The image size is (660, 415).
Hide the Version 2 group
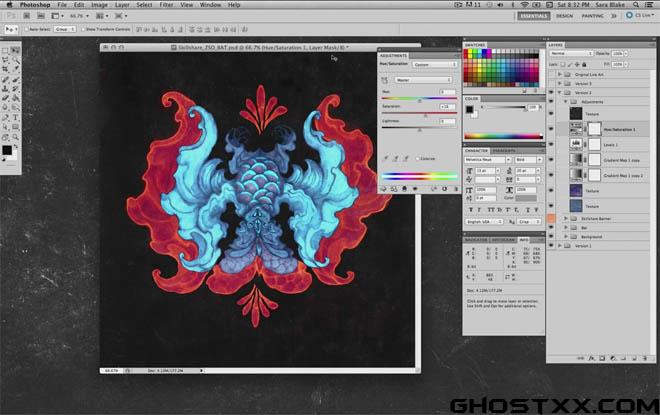coord(551,93)
